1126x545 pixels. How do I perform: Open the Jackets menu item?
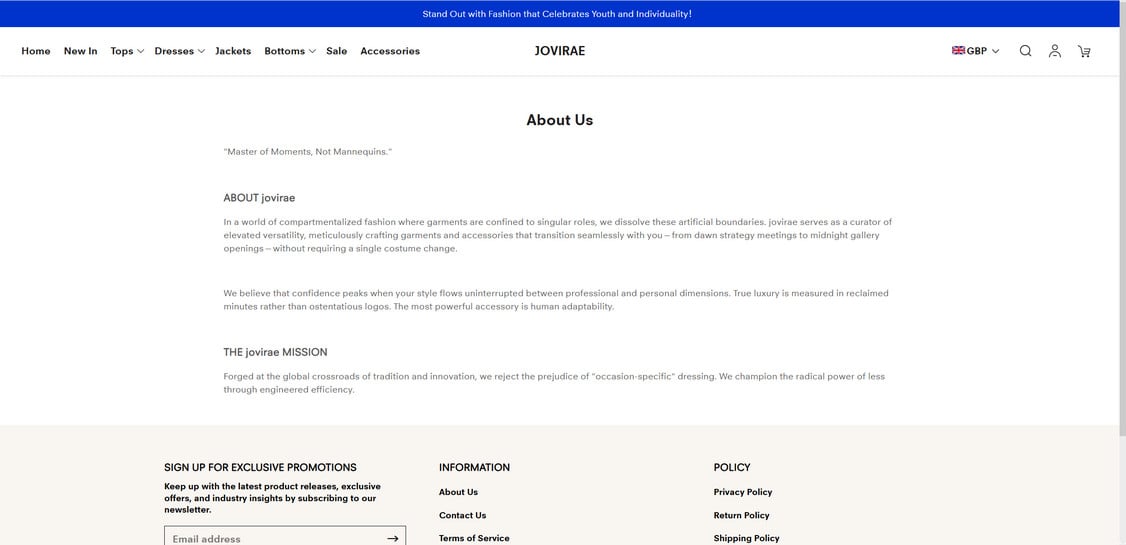pos(233,51)
